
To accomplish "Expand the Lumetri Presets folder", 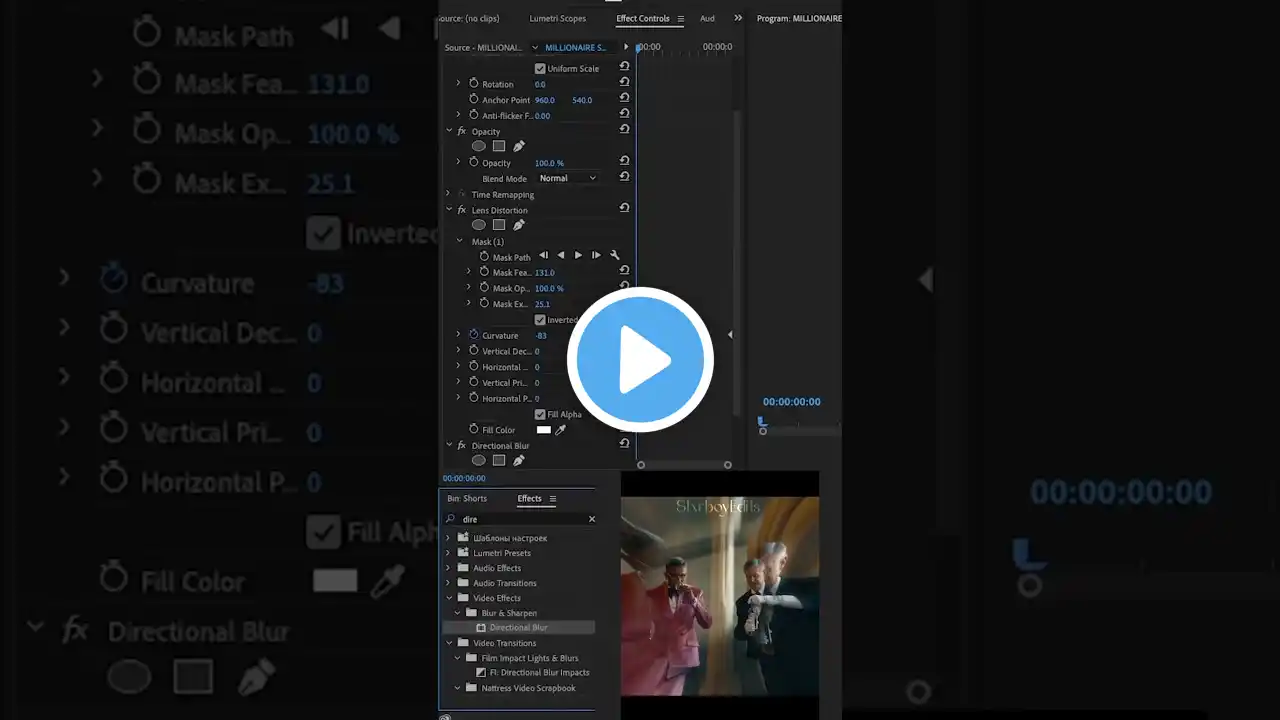I will [449, 553].
